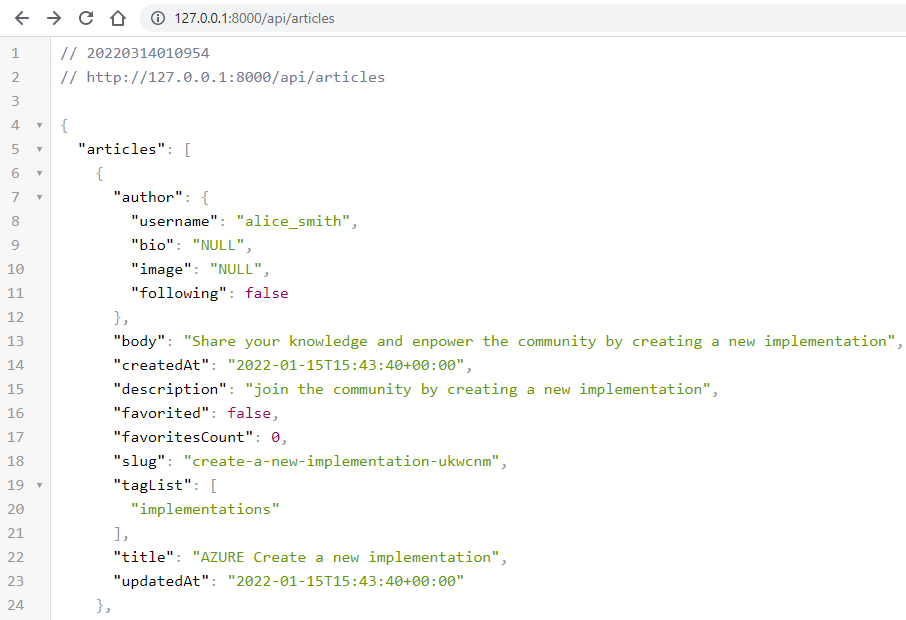
Task: Select the description value "join the community..."
Action: tap(477, 389)
